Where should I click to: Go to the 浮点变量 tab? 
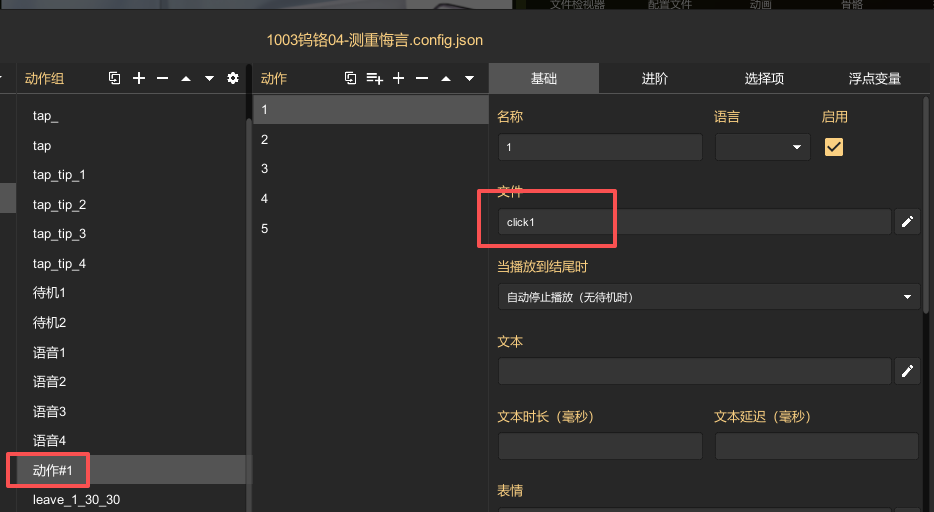[x=874, y=78]
